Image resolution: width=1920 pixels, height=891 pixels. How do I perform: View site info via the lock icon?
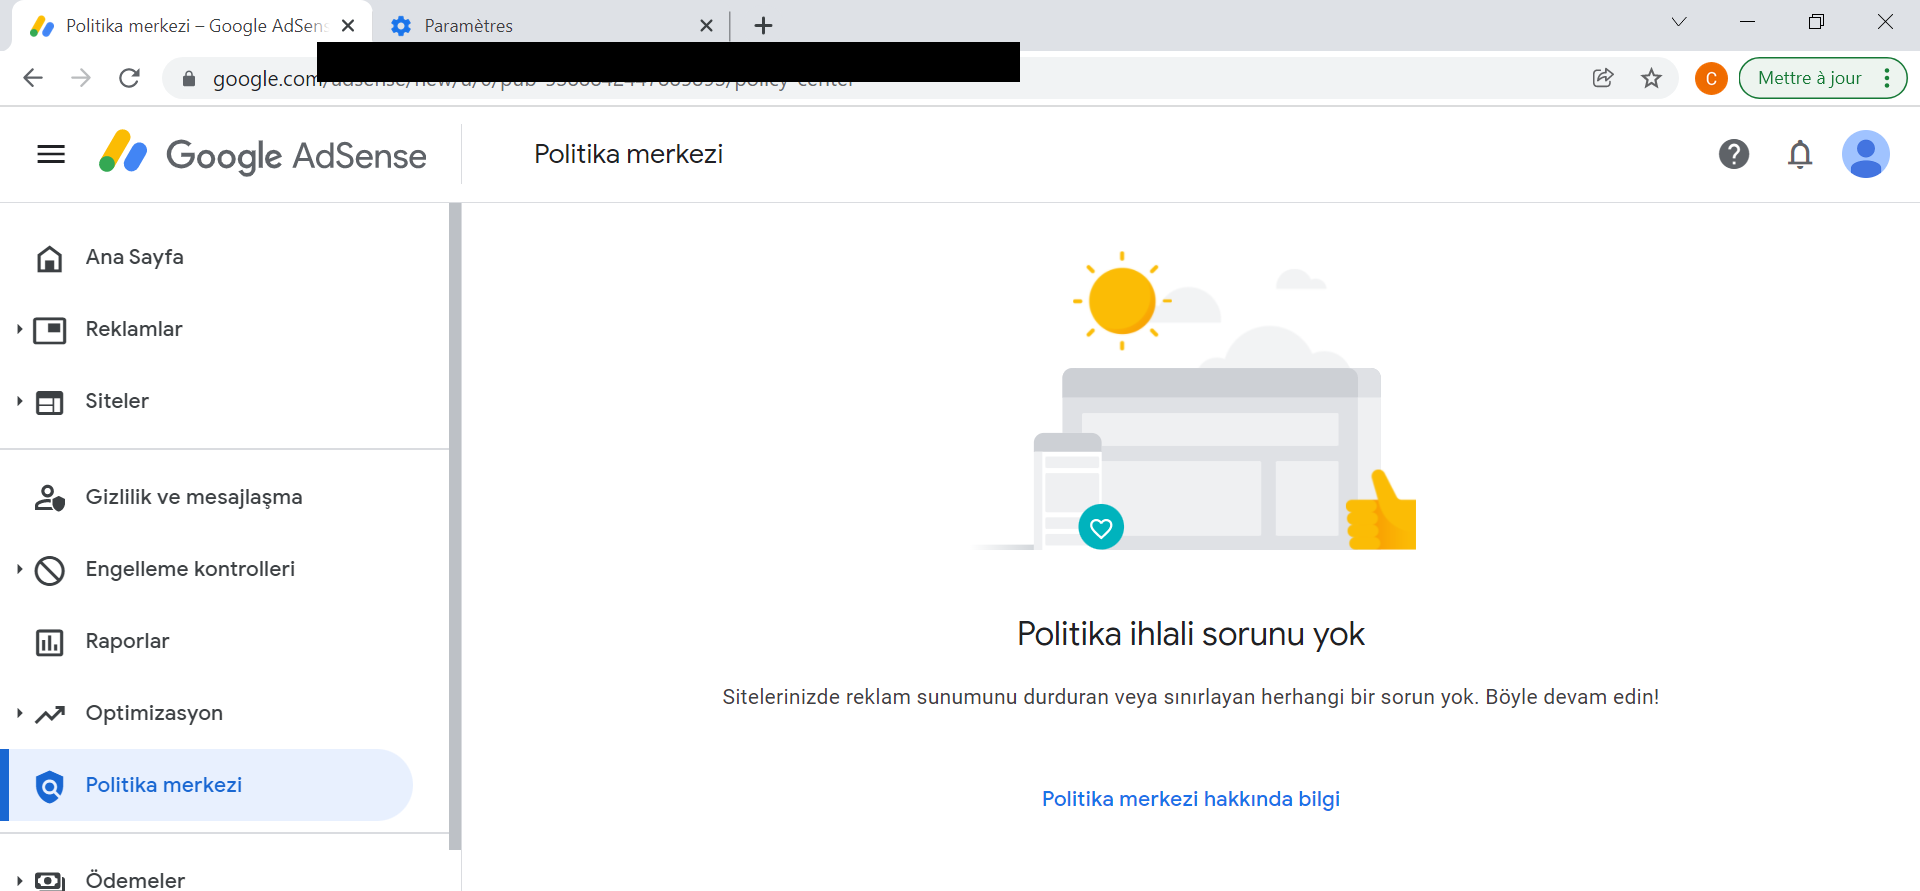188,78
